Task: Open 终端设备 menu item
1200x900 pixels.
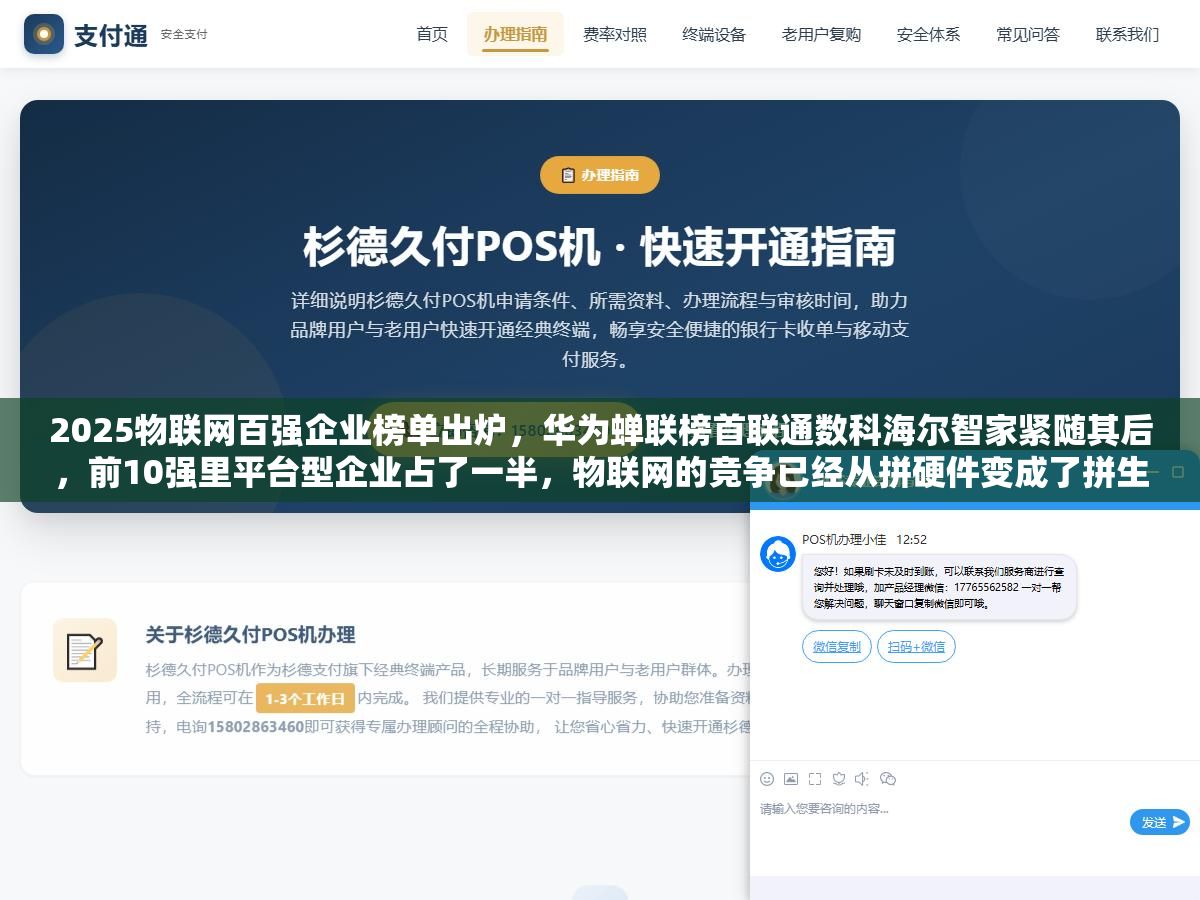Action: pyautogui.click(x=714, y=34)
